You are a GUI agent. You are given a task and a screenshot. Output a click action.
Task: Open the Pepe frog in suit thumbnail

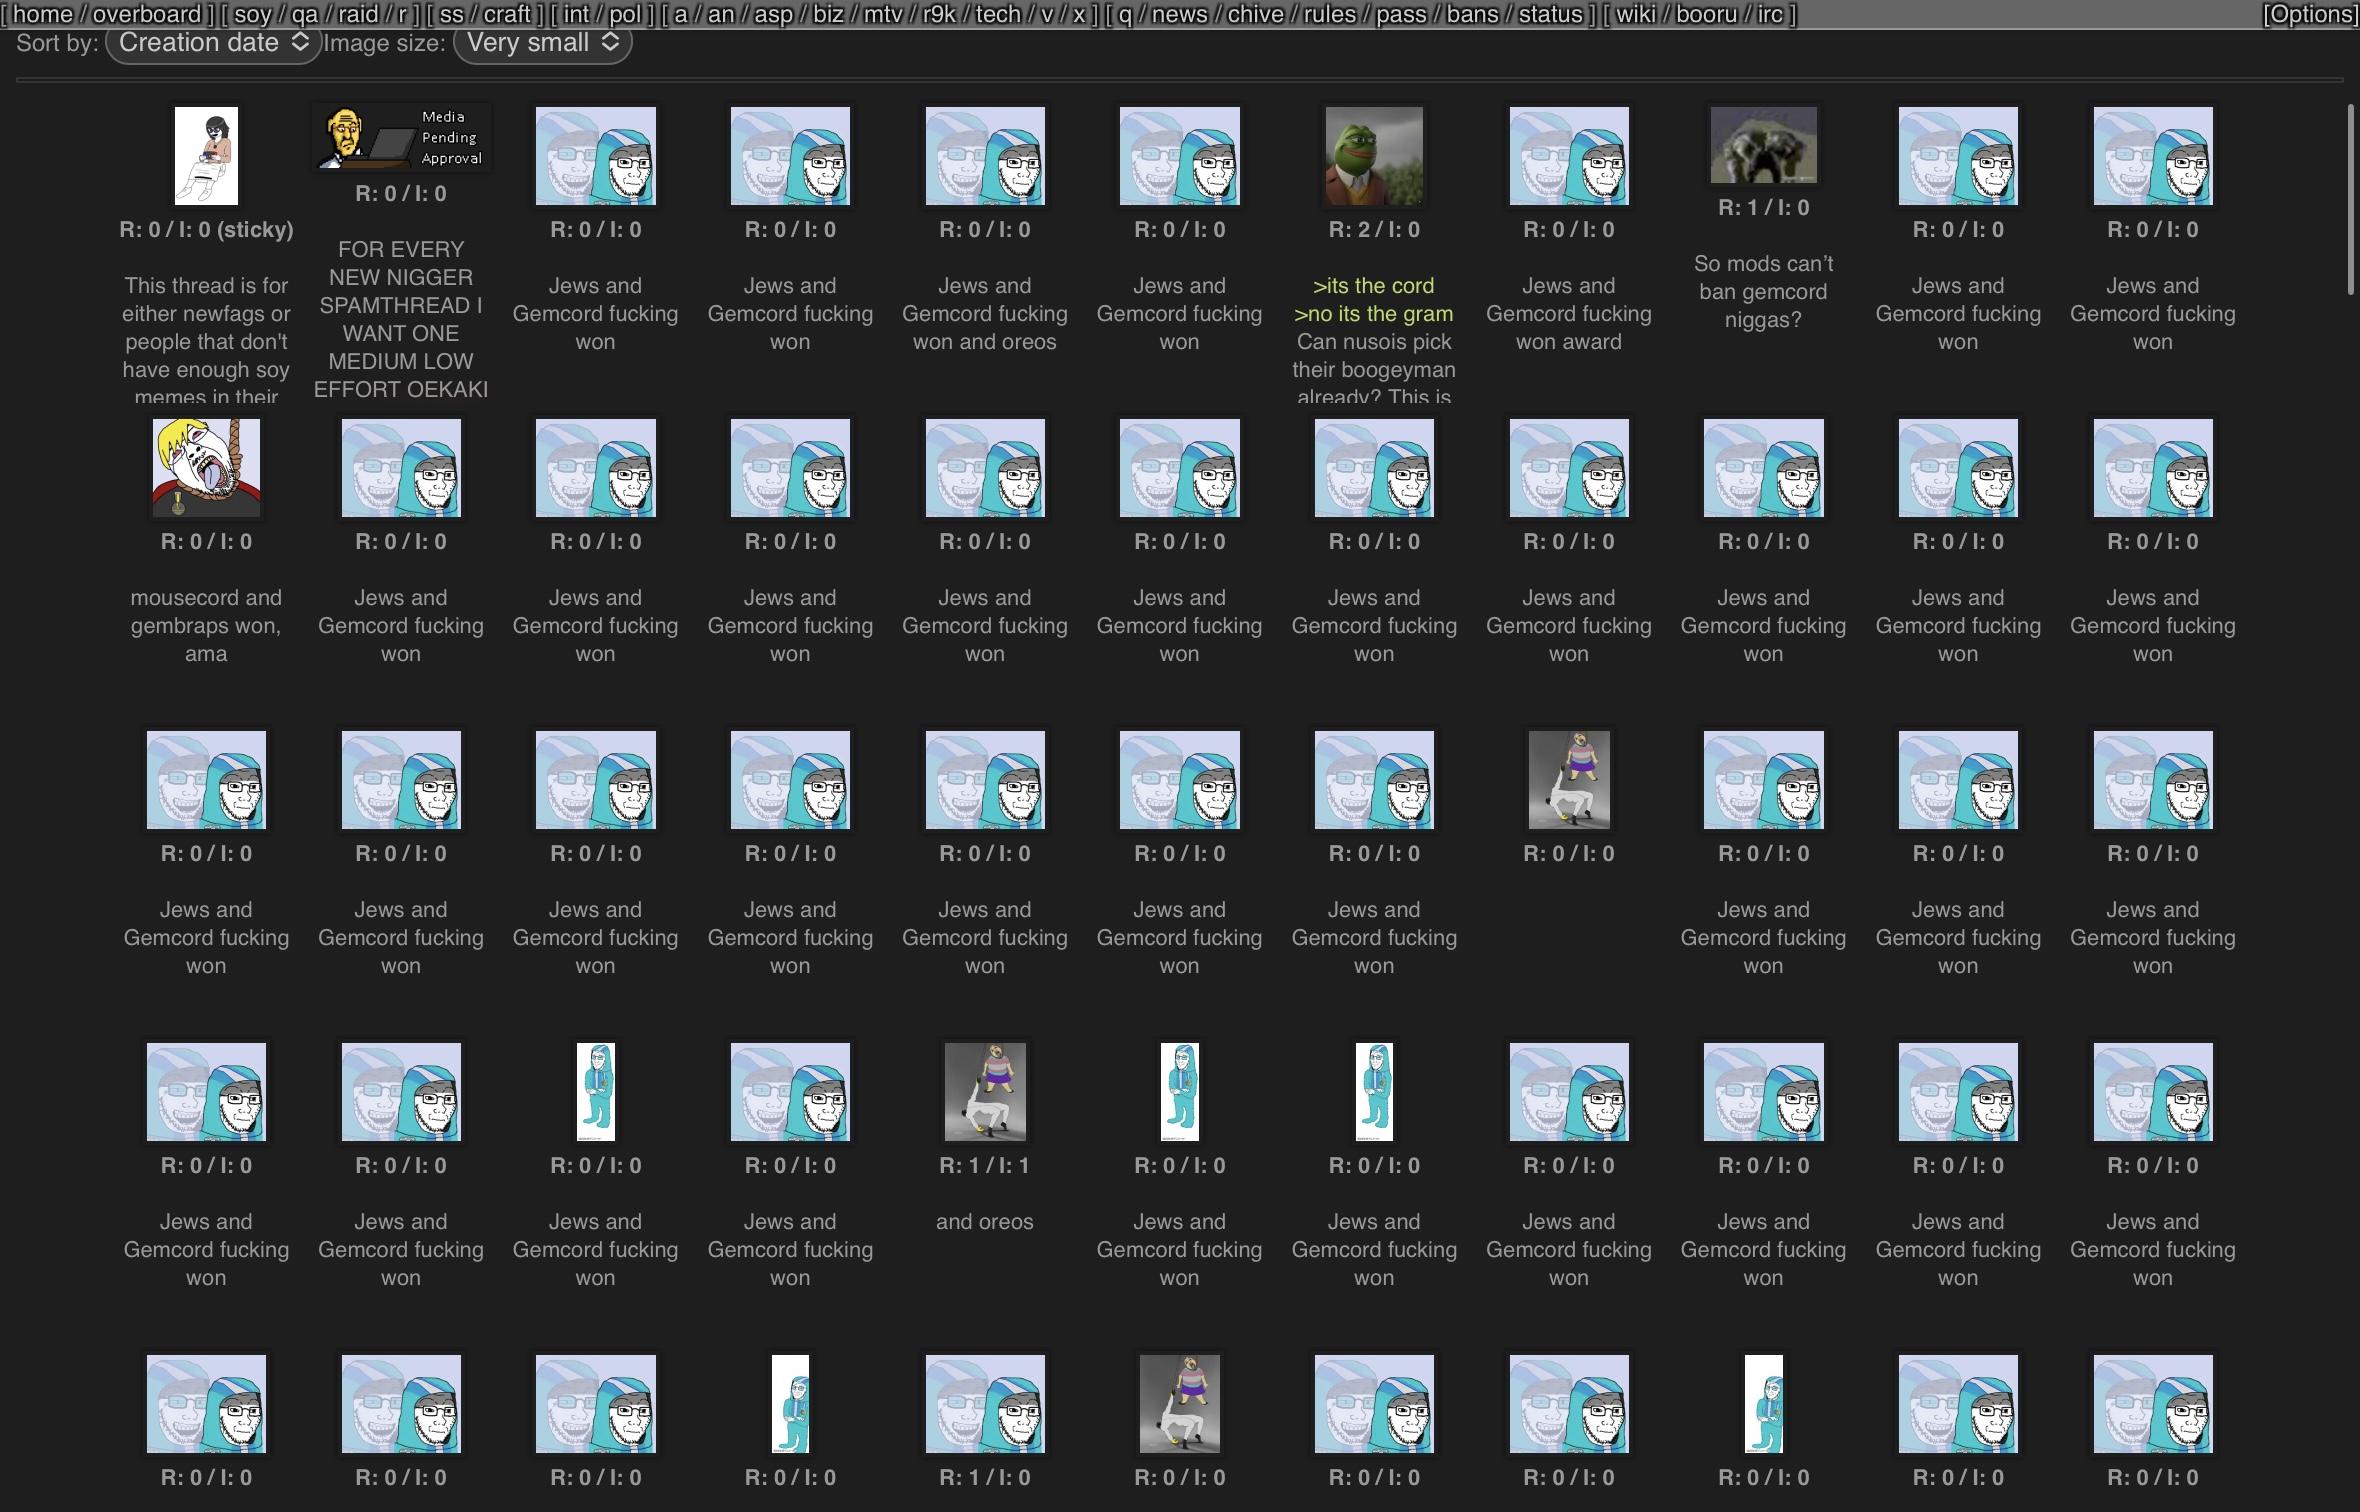tap(1373, 156)
